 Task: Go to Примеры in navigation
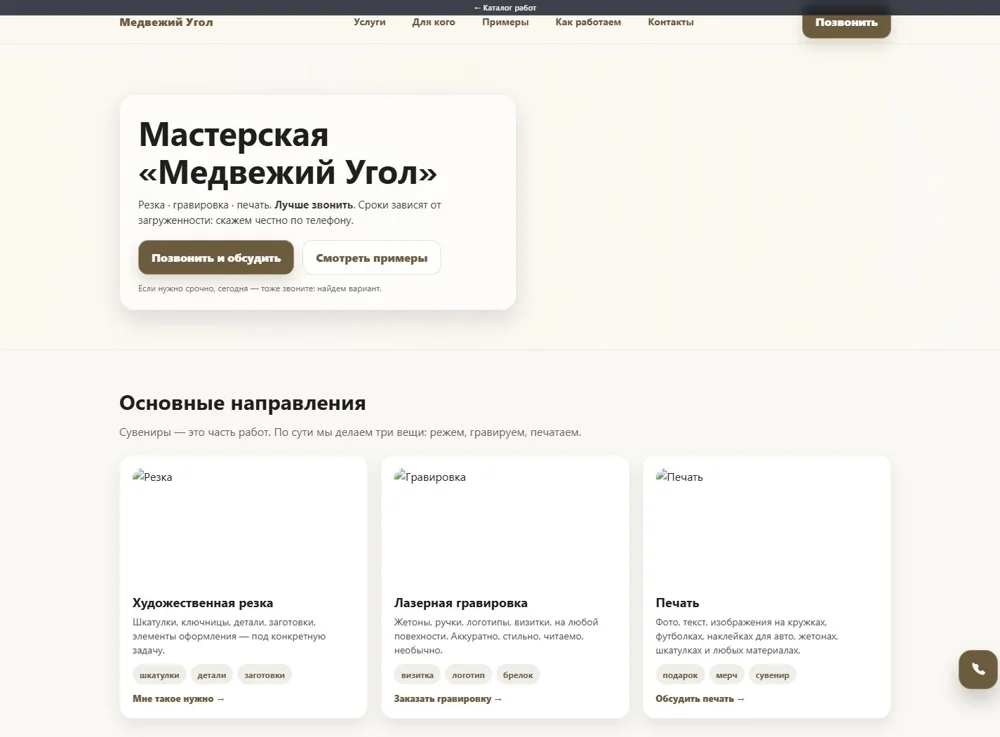[505, 22]
